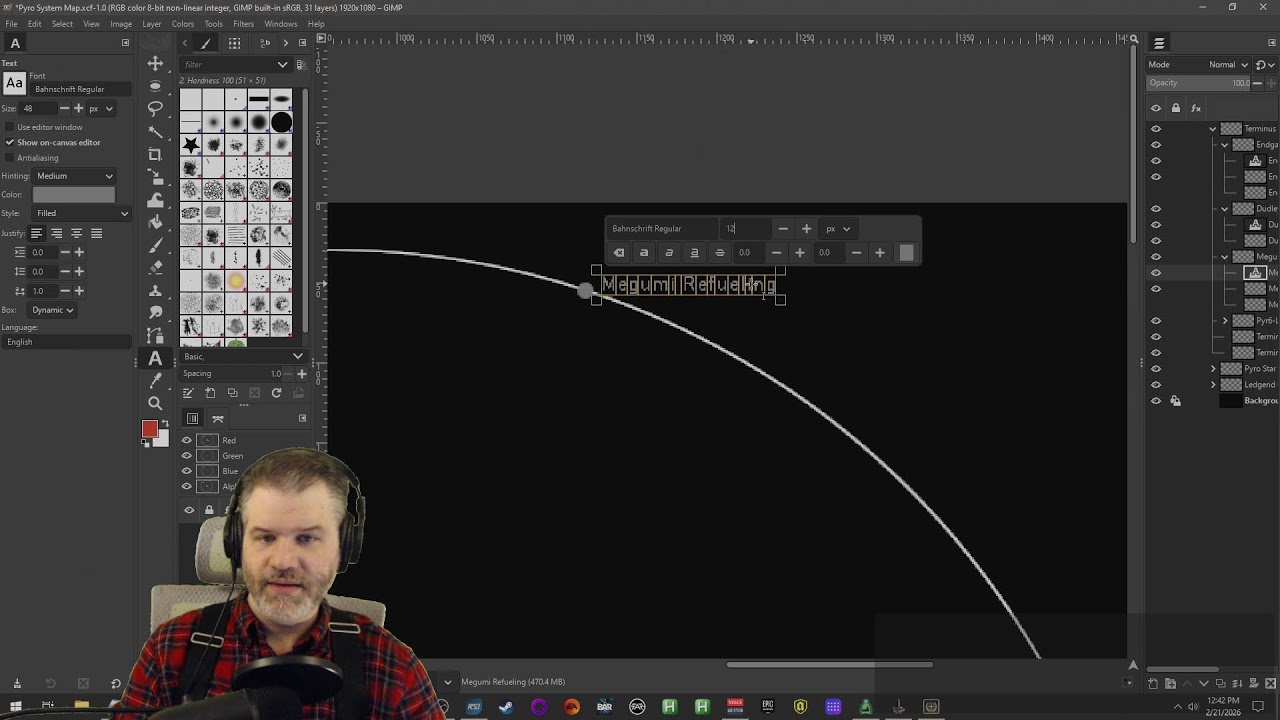Select the Eraser tool

point(155,268)
